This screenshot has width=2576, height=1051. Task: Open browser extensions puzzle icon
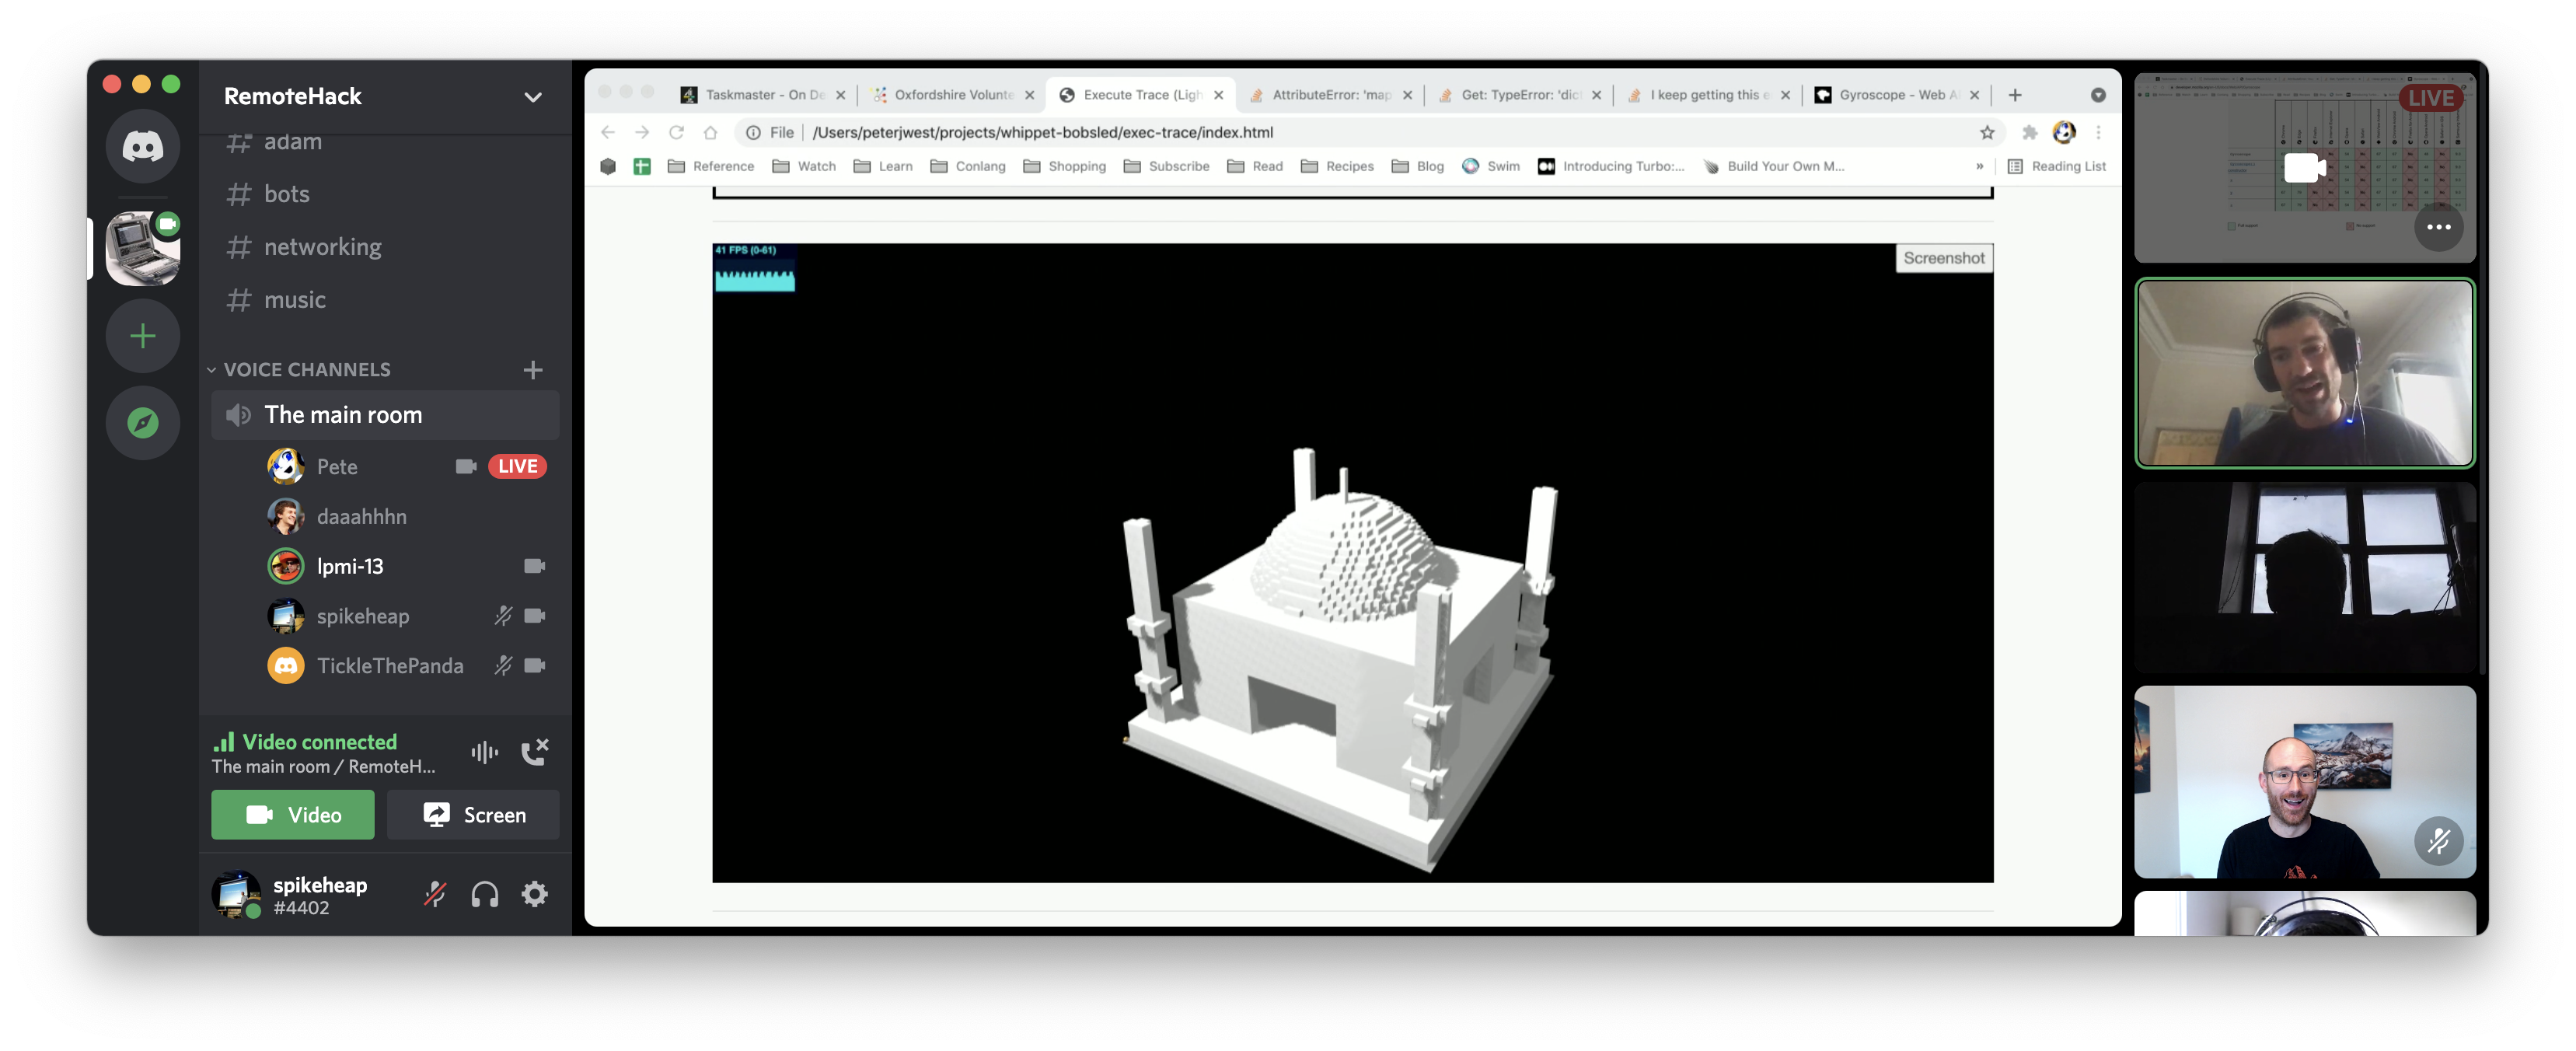(x=2030, y=132)
